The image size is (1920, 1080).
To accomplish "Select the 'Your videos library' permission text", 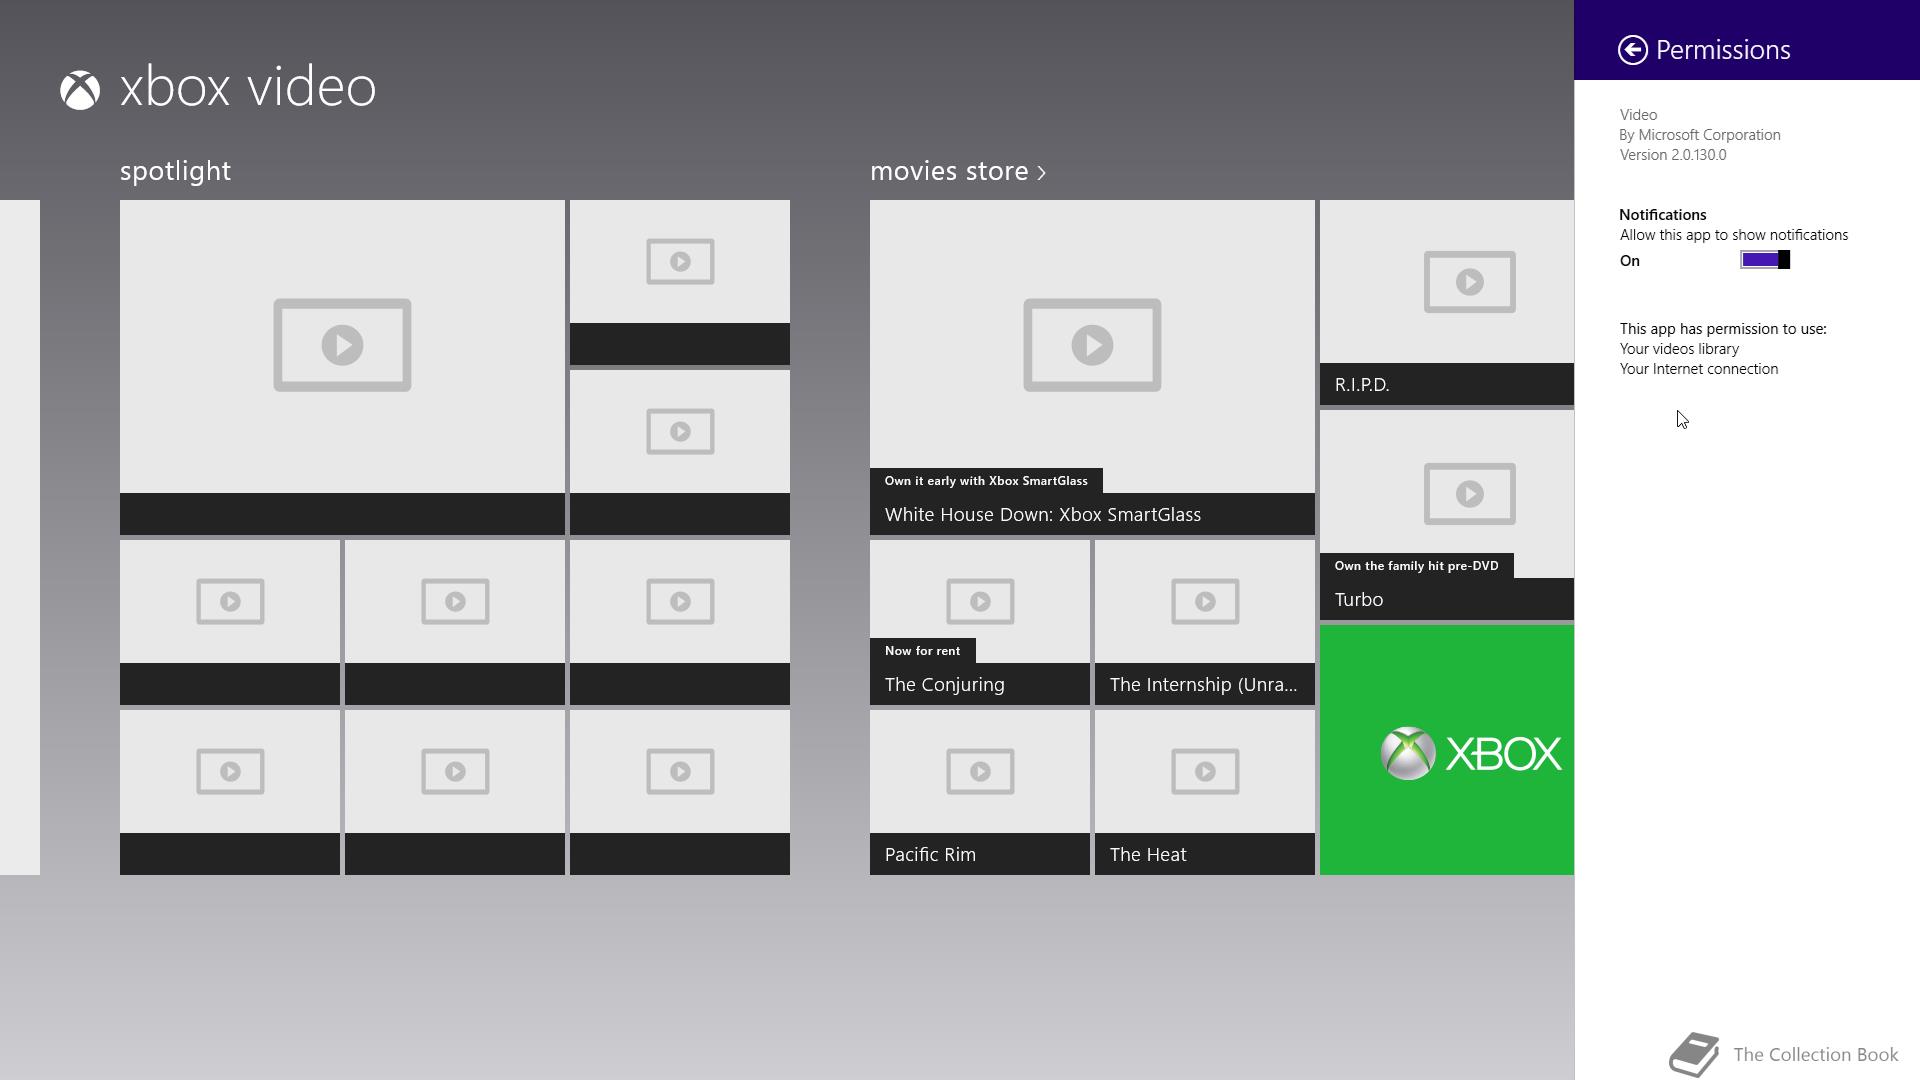I will pos(1679,349).
